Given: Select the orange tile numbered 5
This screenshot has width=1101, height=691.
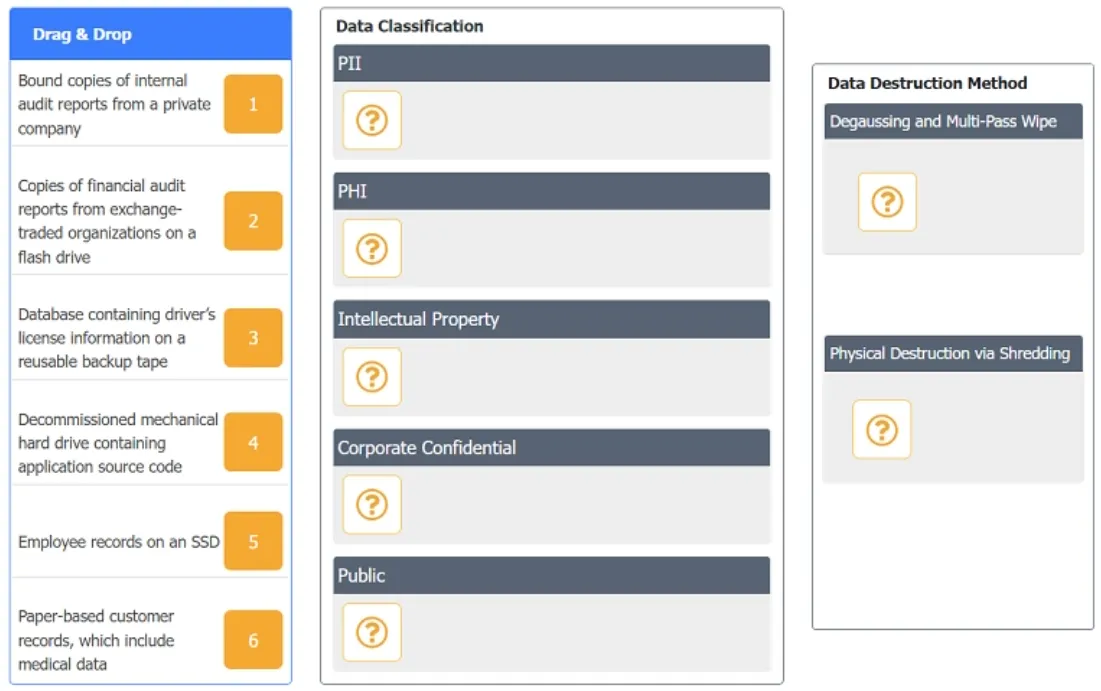Looking at the screenshot, I should 253,541.
